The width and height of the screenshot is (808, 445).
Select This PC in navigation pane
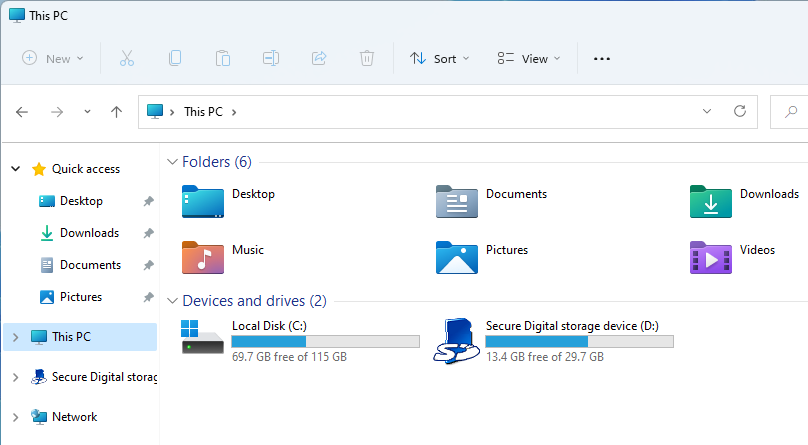coord(80,337)
